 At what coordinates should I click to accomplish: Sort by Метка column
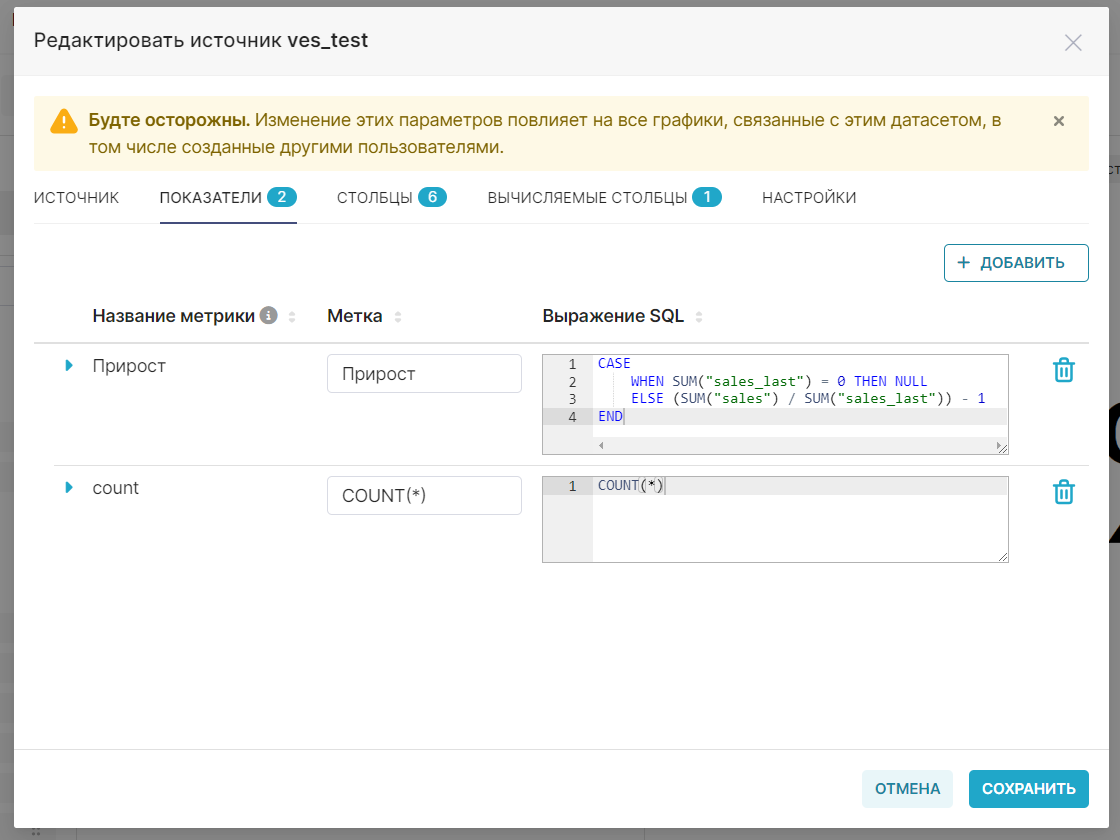(398, 317)
